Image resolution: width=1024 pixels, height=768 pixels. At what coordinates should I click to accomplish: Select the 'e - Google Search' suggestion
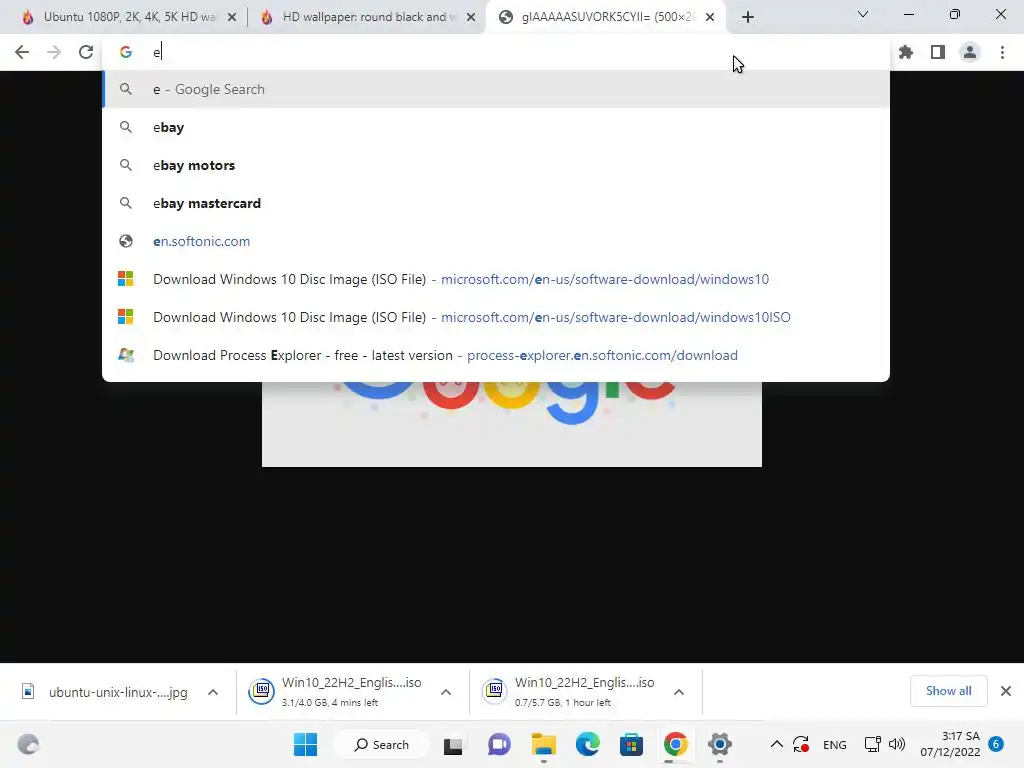pos(496,89)
